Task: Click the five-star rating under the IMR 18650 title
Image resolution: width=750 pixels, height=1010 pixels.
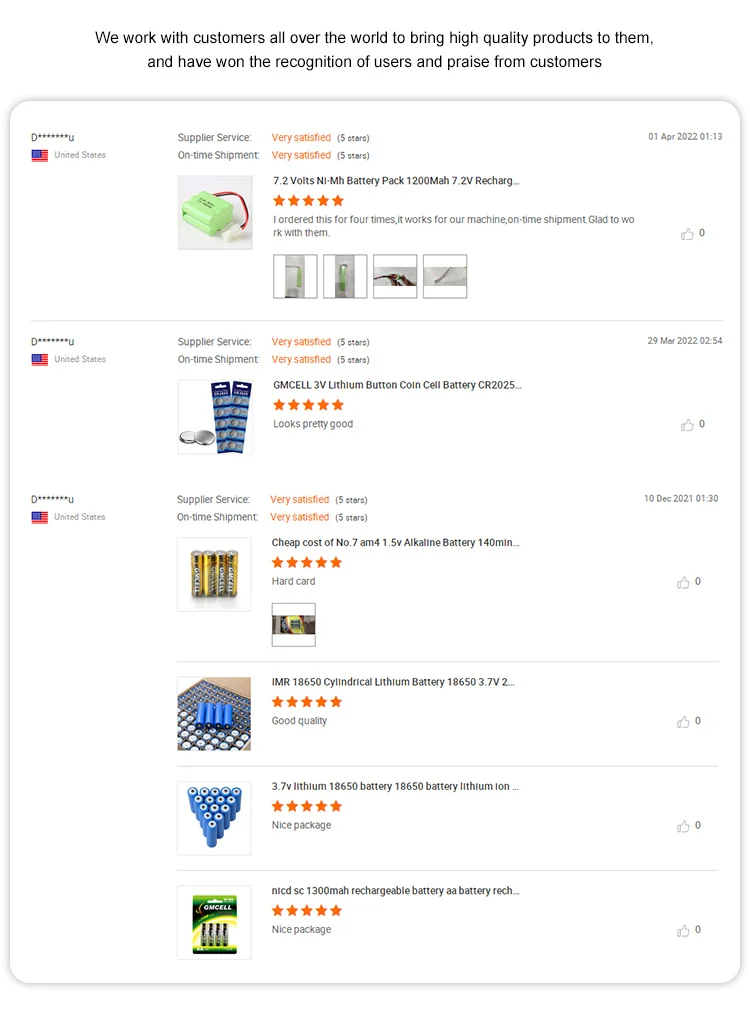Action: (307, 702)
